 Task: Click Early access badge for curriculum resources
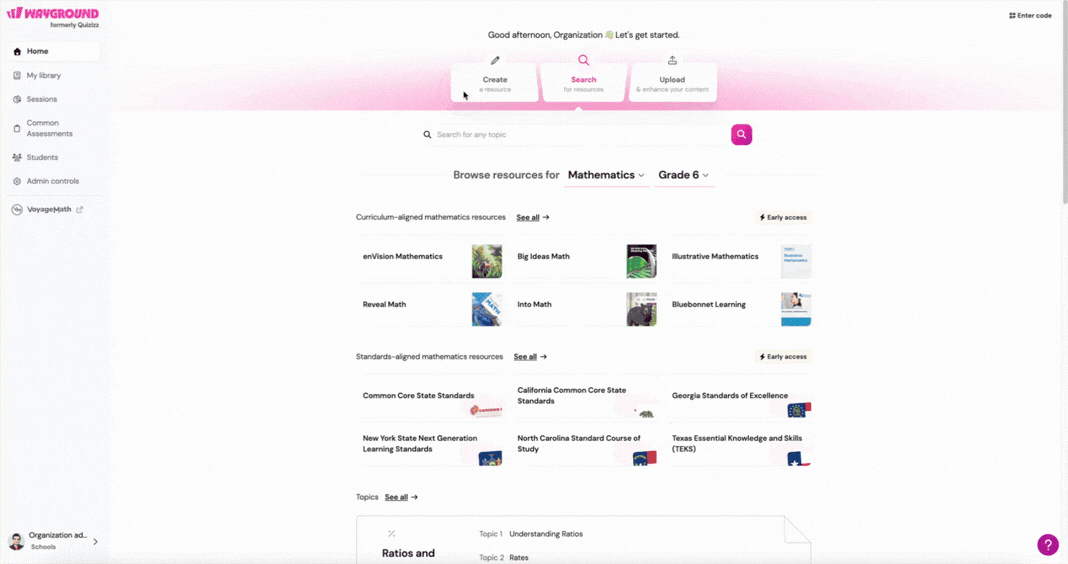coord(783,217)
